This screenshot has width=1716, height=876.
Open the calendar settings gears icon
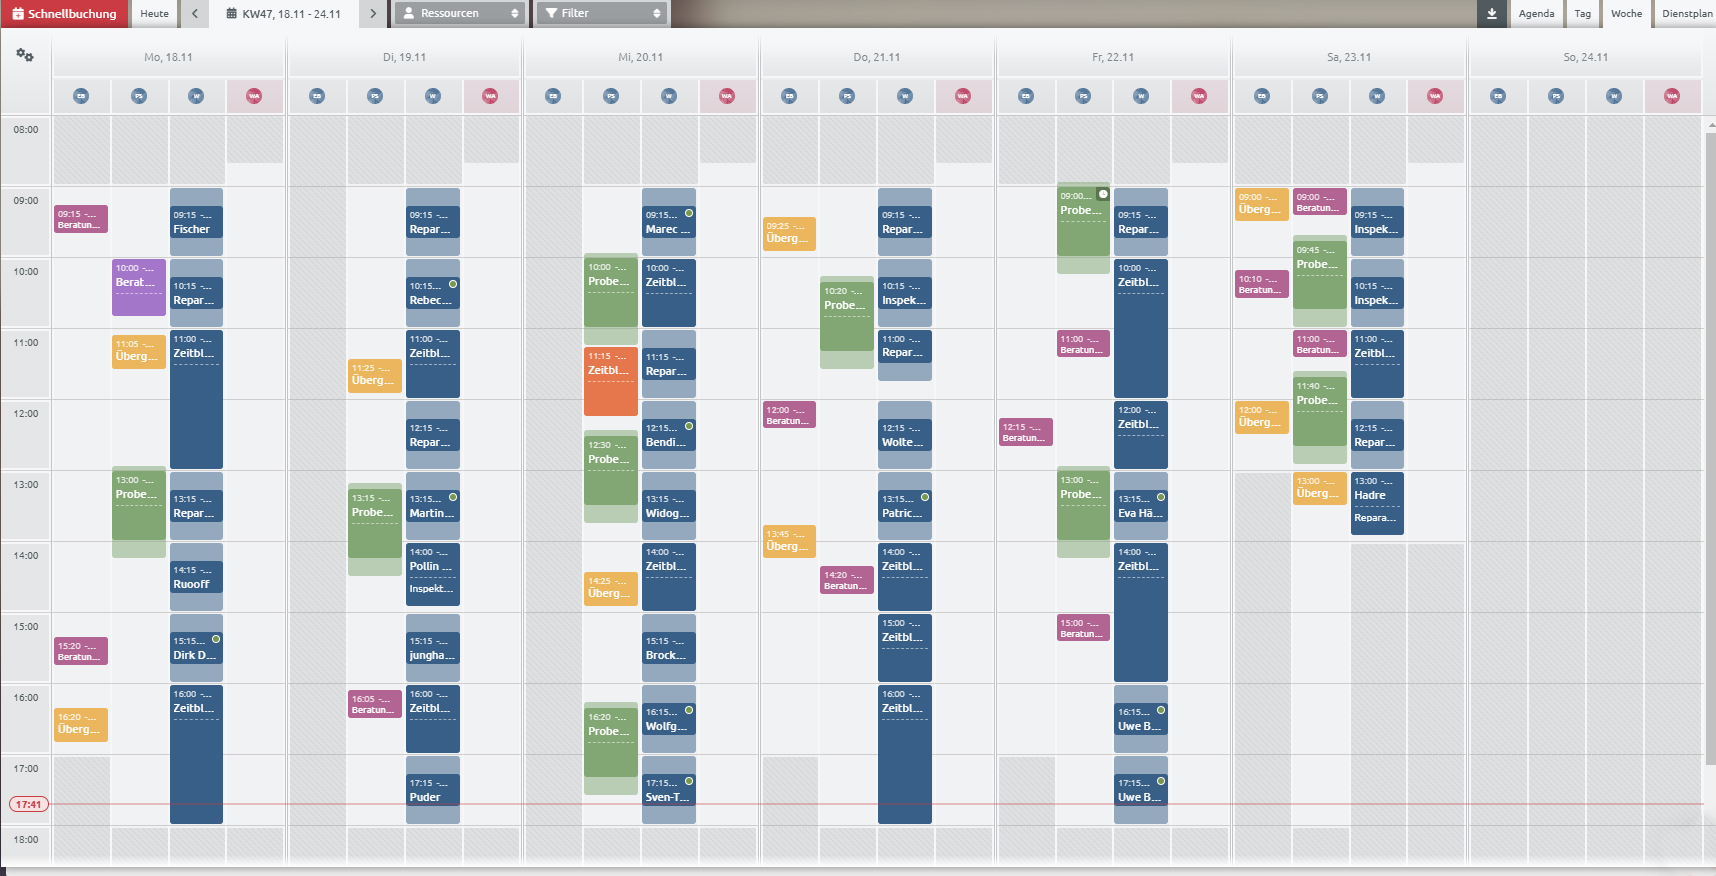coord(25,56)
